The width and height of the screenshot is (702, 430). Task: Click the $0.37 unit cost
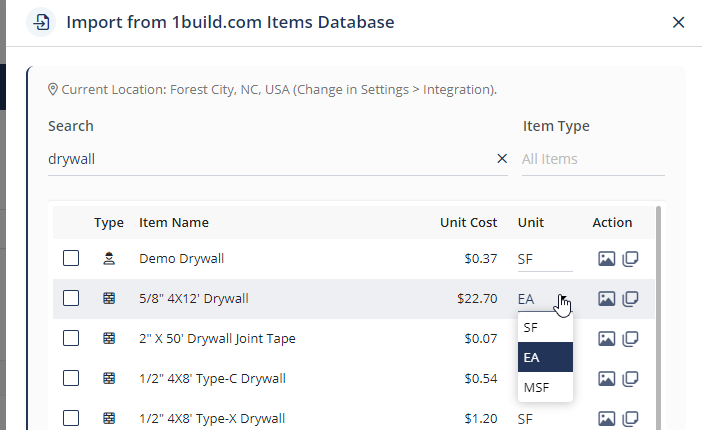480,258
